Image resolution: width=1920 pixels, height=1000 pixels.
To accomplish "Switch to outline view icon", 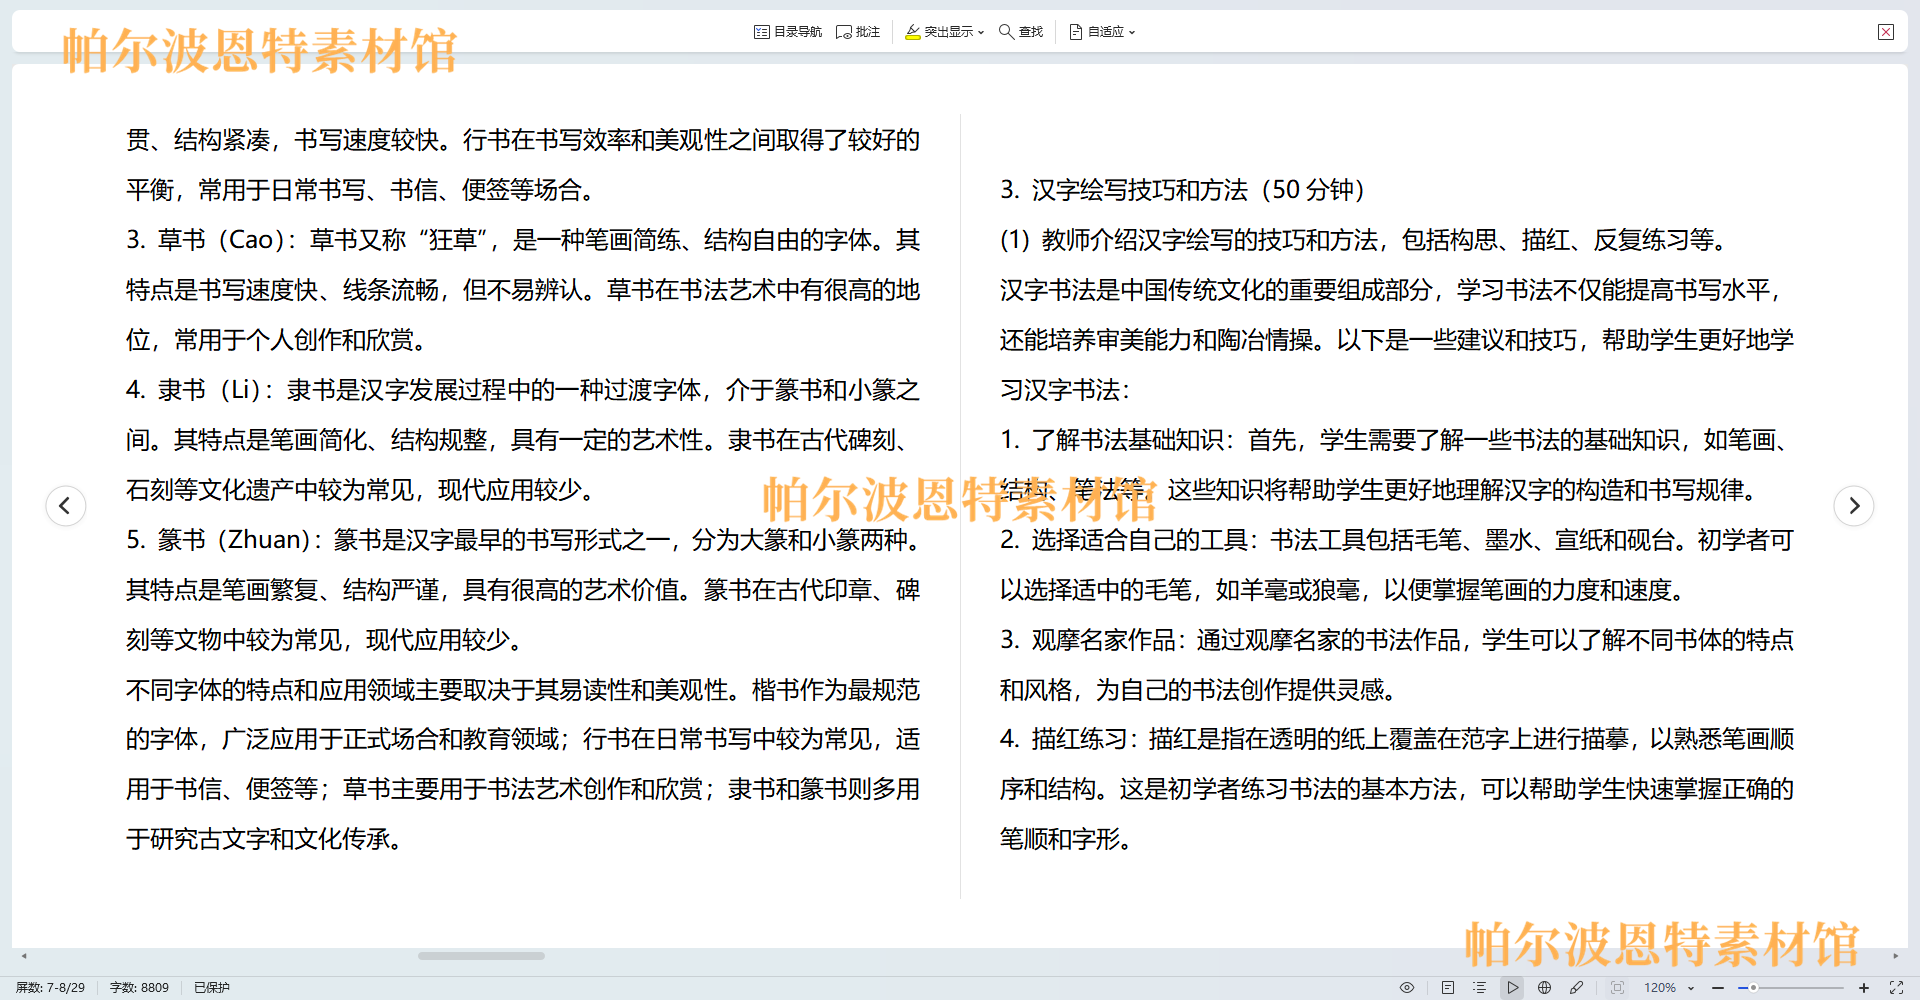I will 1480,987.
